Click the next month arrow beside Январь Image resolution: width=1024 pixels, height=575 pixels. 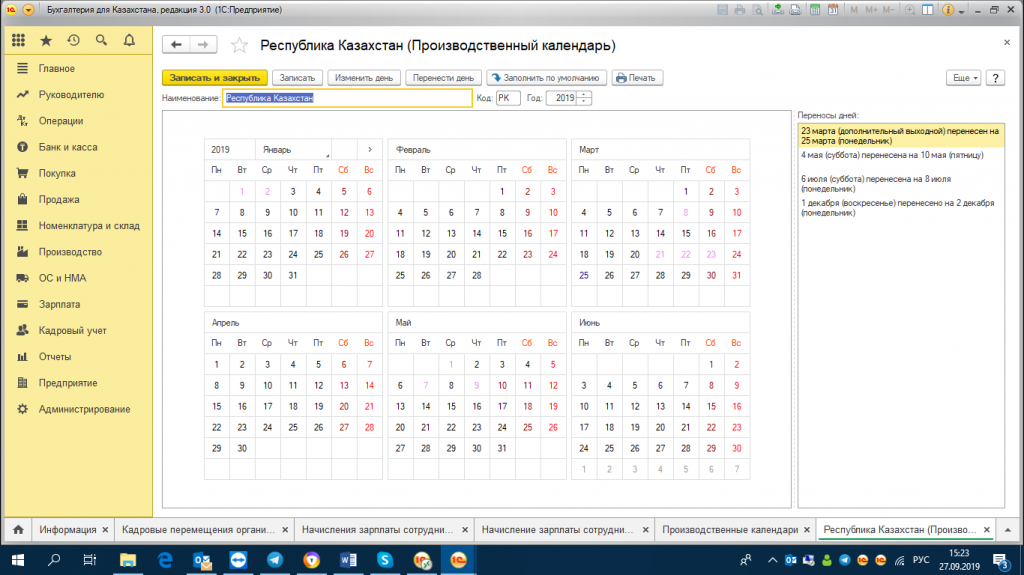click(370, 149)
